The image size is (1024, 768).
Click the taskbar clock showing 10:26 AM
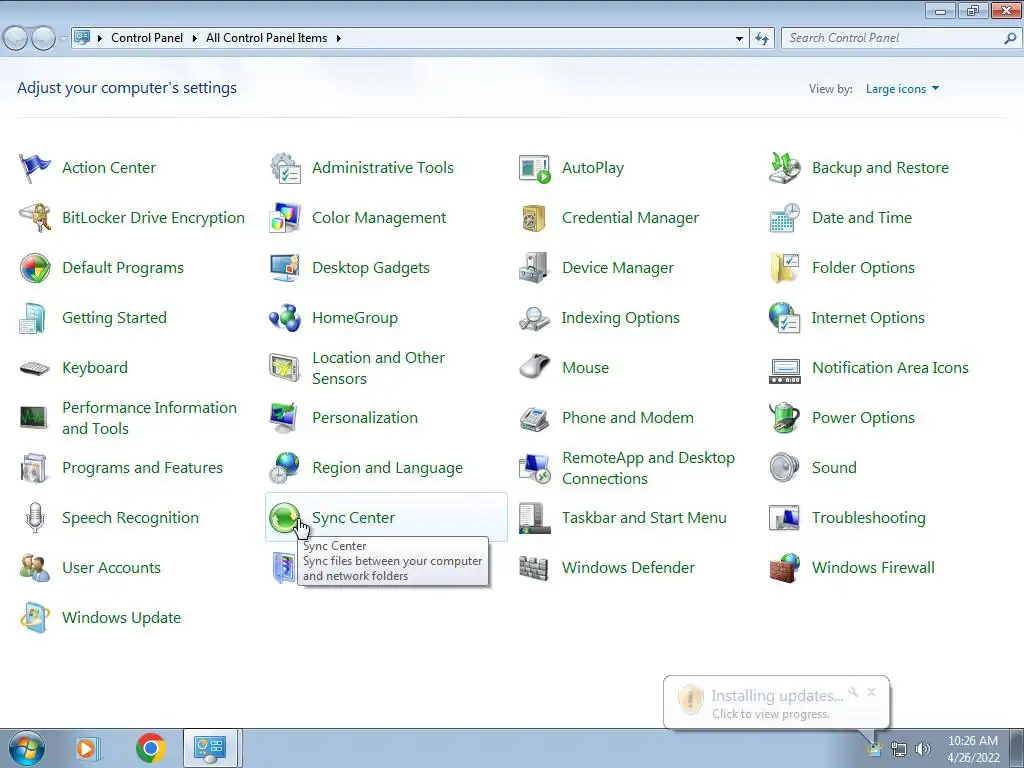click(973, 749)
